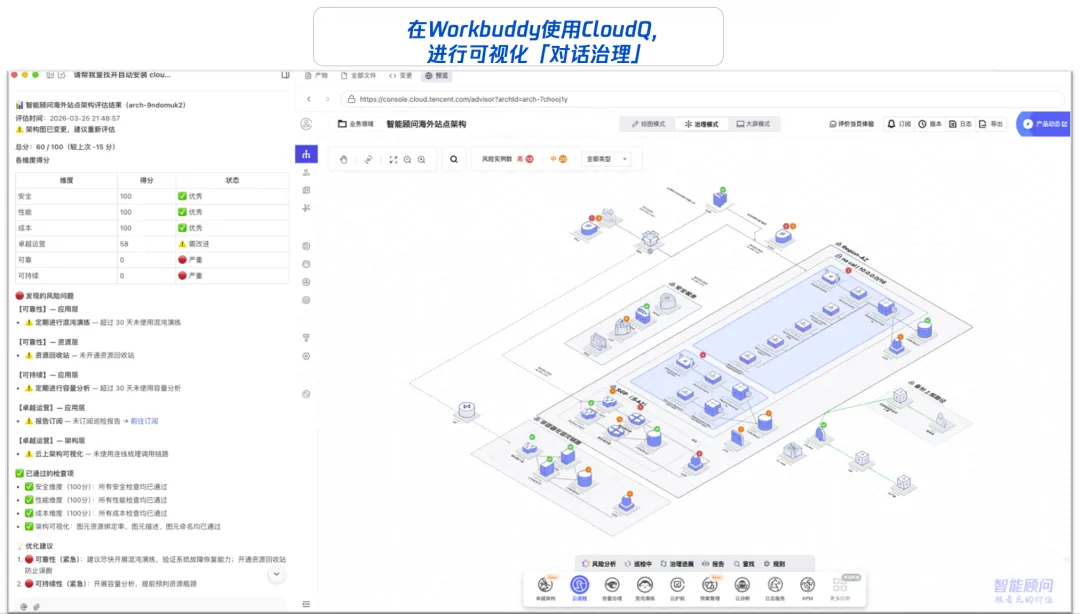Switch to 绘图模式 mode

point(648,124)
